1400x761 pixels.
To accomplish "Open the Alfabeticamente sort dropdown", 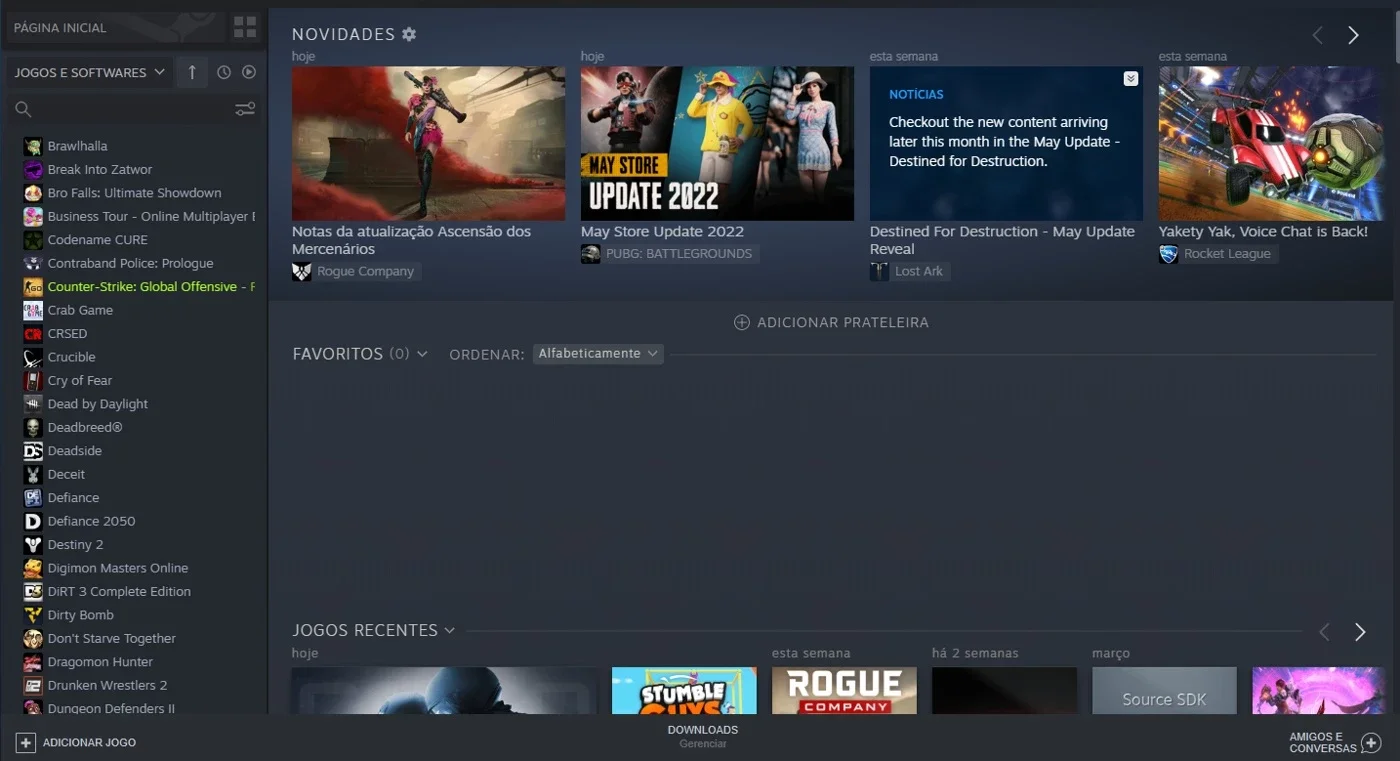I will 598,354.
